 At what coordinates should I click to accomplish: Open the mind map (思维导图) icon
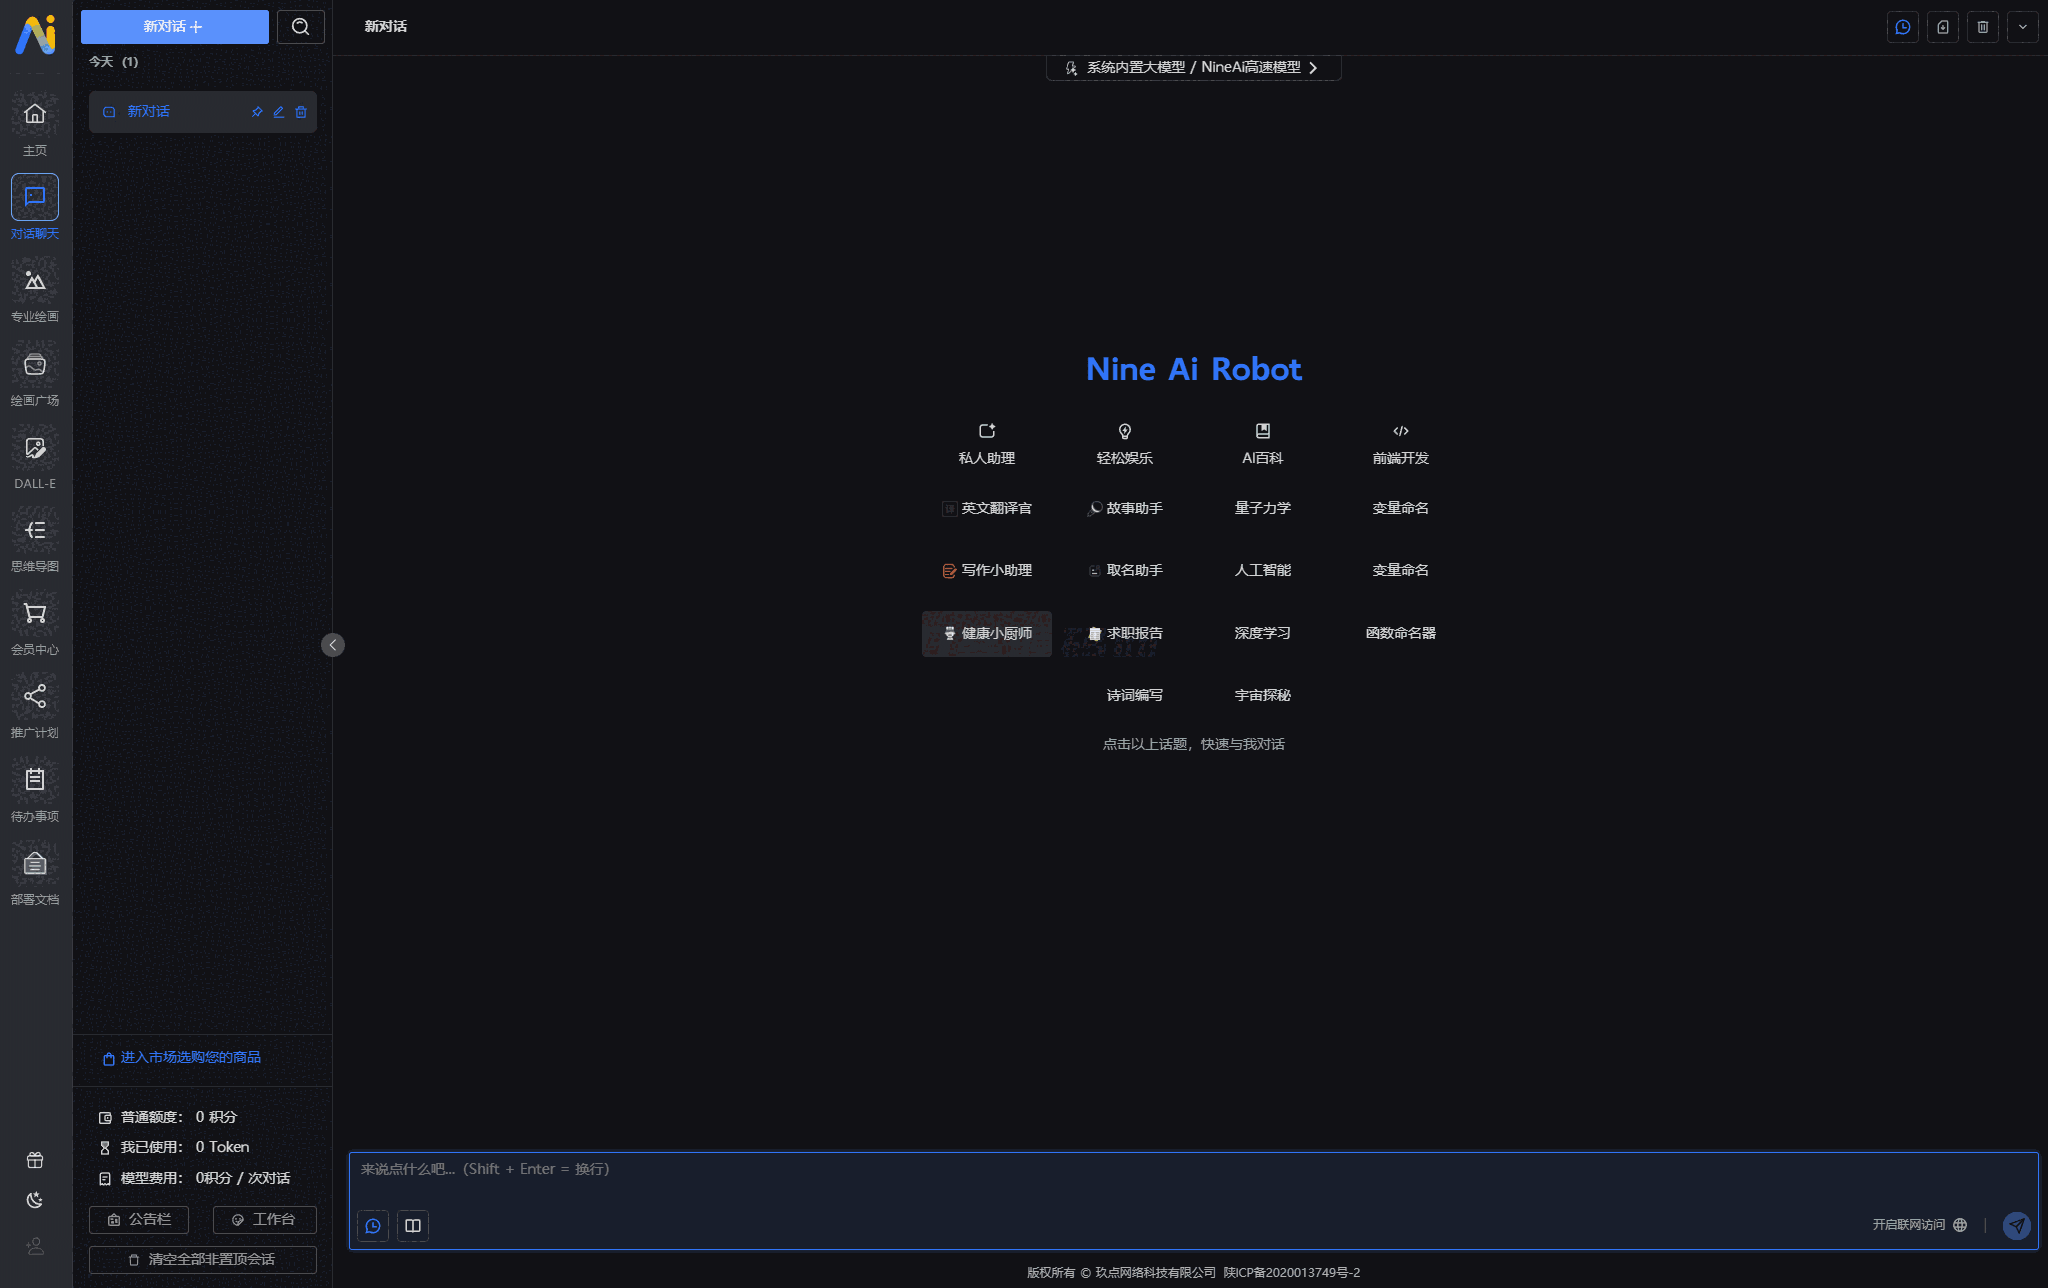click(35, 531)
